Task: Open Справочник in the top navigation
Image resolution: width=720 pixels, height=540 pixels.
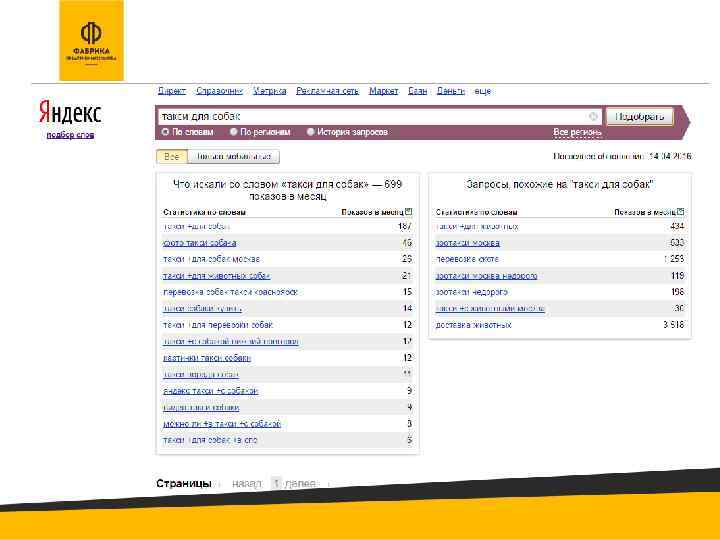Action: coord(219,91)
